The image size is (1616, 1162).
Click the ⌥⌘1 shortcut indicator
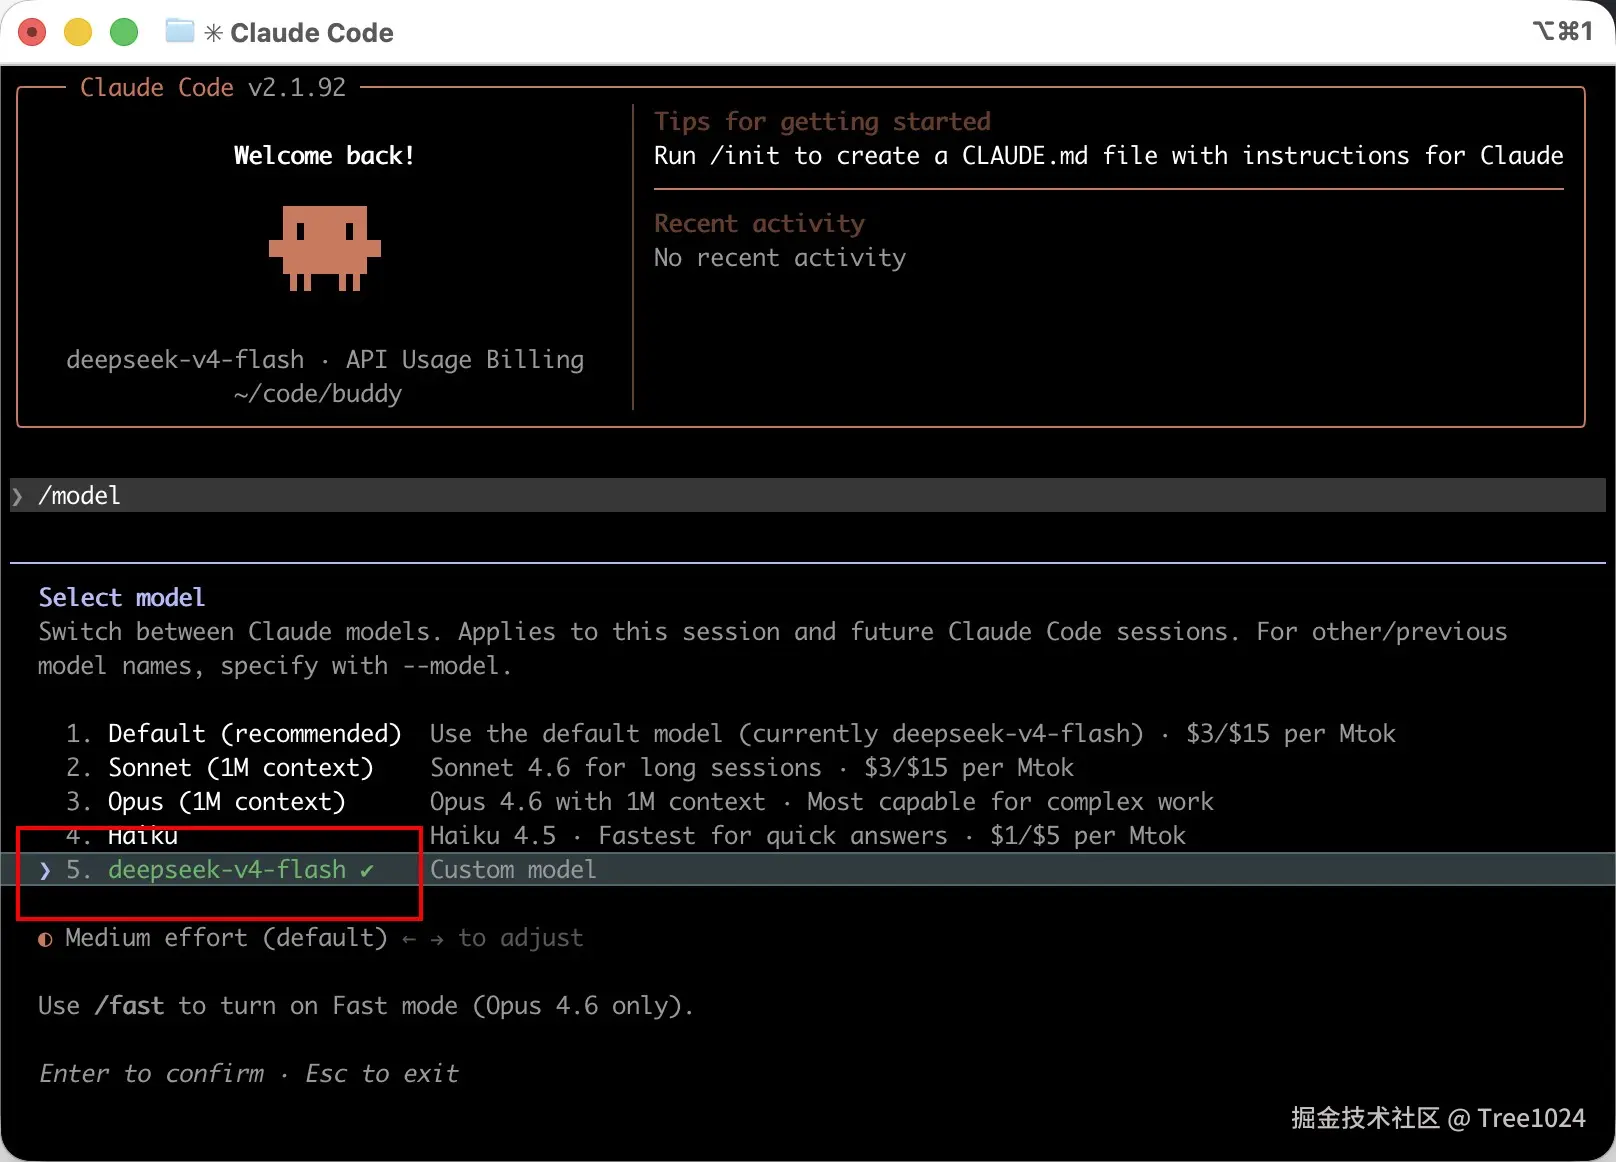(x=1562, y=32)
